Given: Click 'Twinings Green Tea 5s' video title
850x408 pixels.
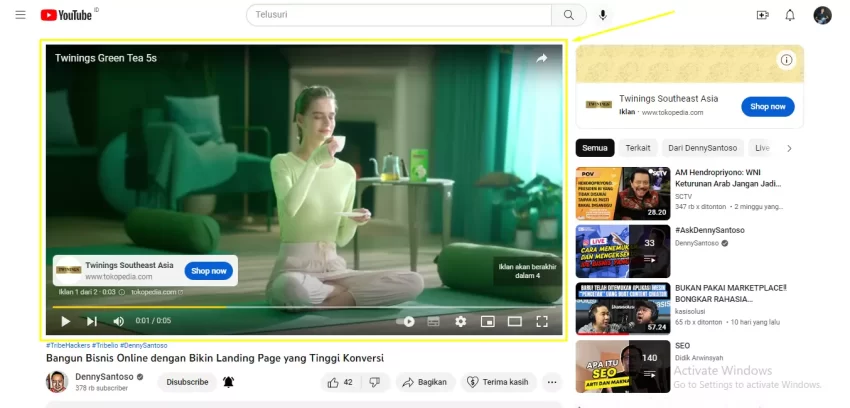Looking at the screenshot, I should coord(106,58).
